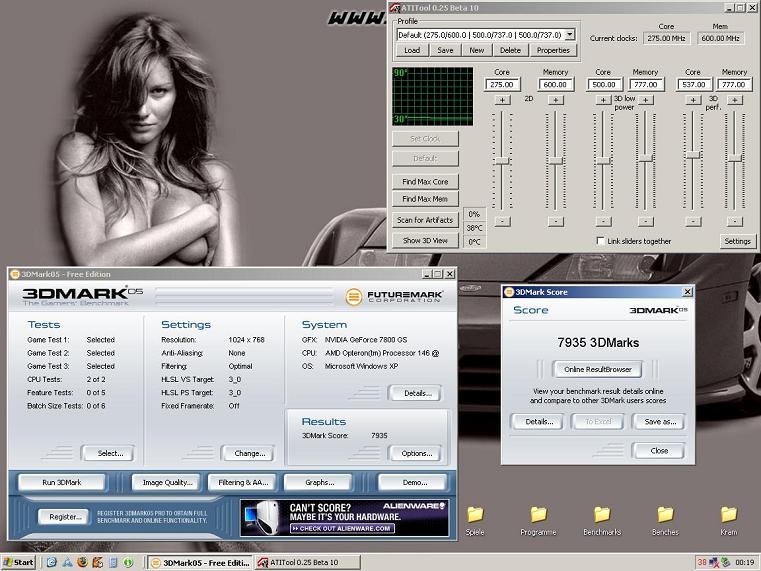
Task: Click Find Max Core button
Action: (425, 182)
